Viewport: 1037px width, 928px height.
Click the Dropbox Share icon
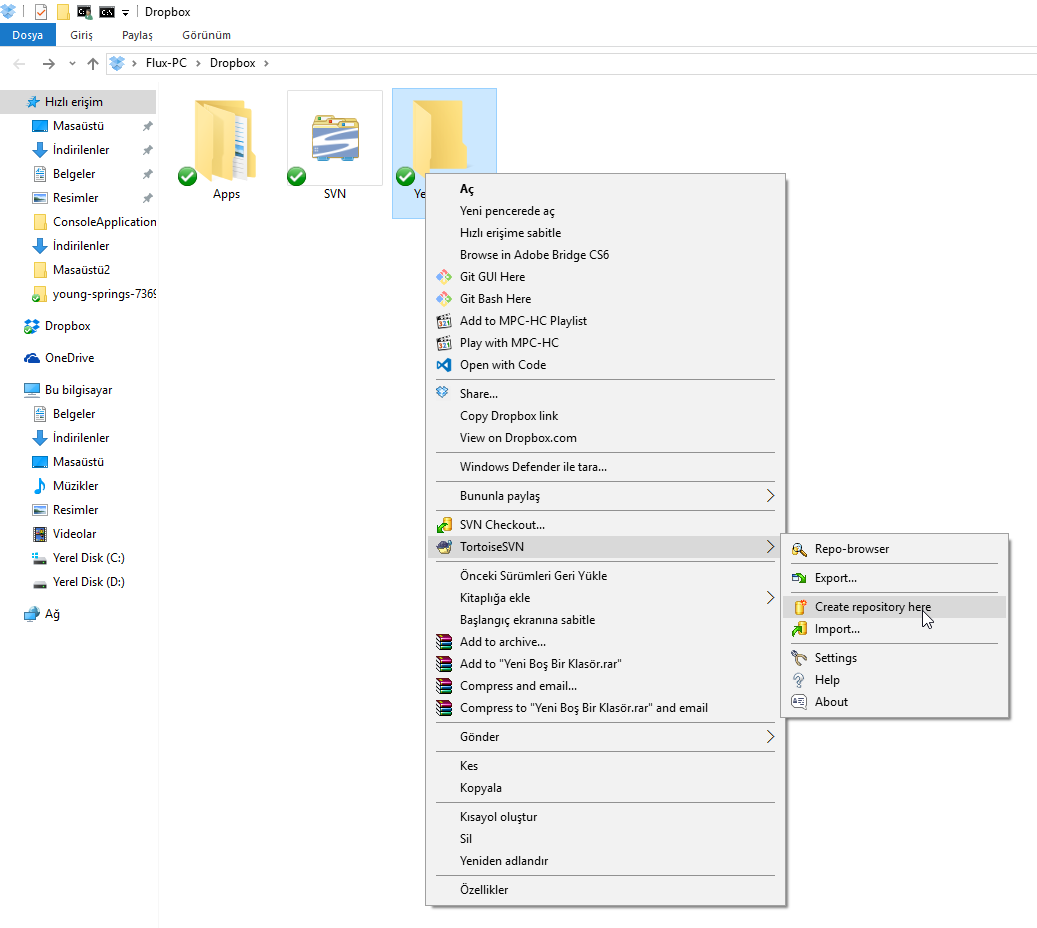(x=442, y=392)
